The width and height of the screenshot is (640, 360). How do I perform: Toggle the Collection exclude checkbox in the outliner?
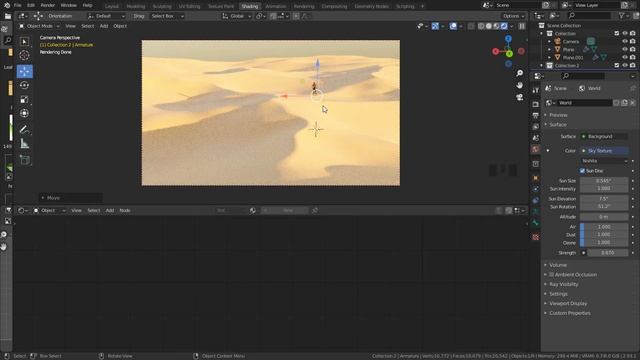(x=616, y=33)
